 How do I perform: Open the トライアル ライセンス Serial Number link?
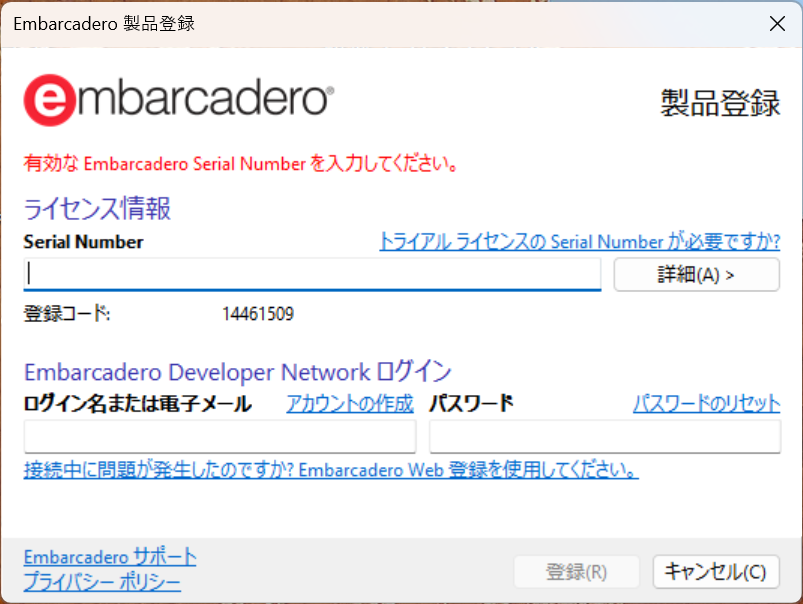579,241
